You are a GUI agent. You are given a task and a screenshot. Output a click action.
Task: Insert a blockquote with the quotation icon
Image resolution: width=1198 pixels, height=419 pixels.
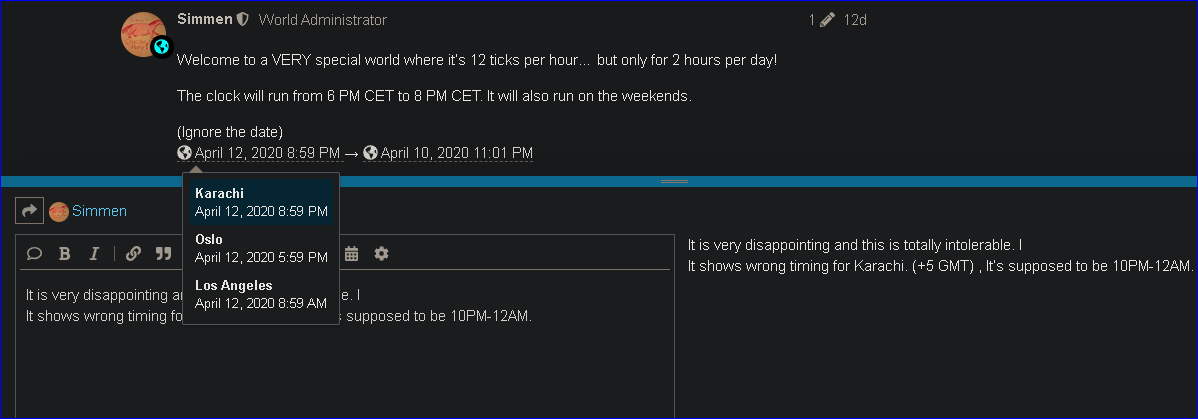click(164, 254)
